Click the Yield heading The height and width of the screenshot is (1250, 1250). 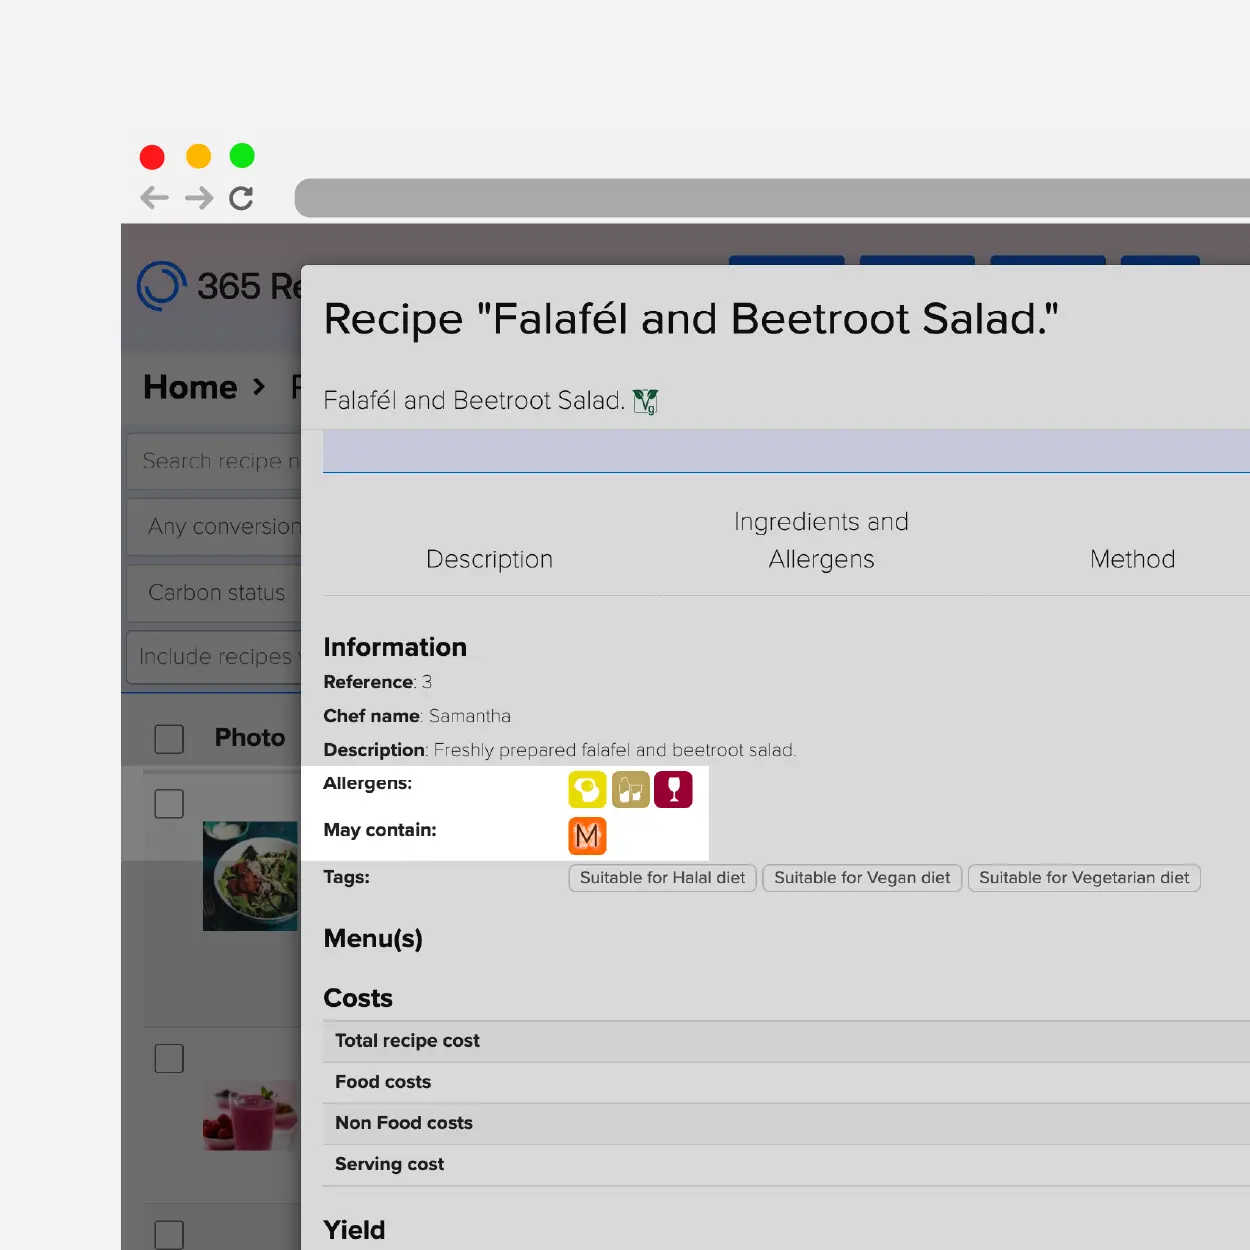(354, 1230)
